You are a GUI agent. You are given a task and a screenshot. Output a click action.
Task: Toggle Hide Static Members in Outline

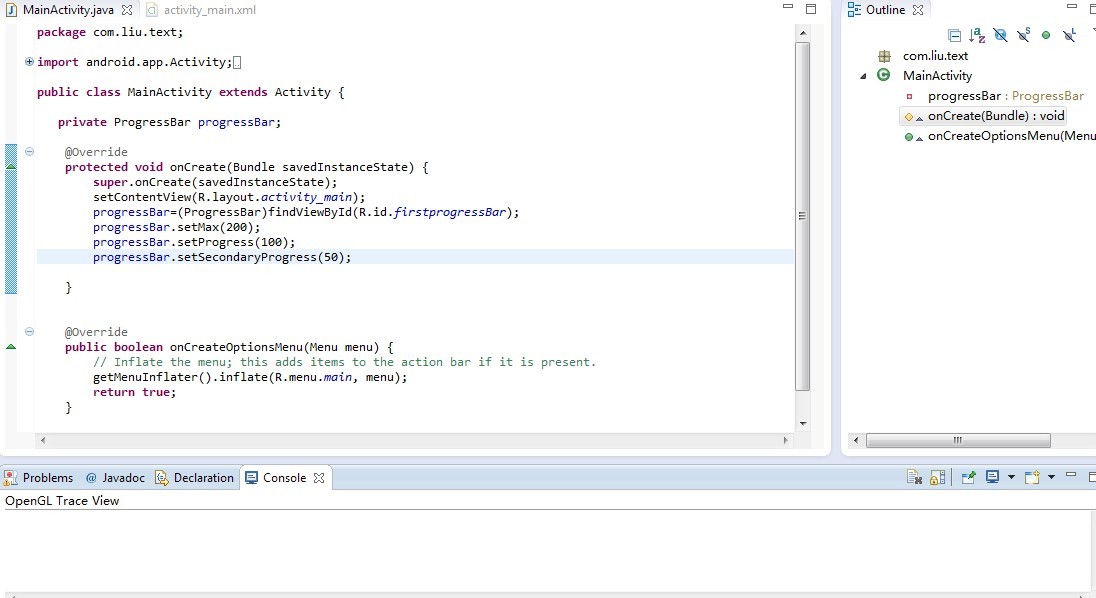(x=1023, y=35)
